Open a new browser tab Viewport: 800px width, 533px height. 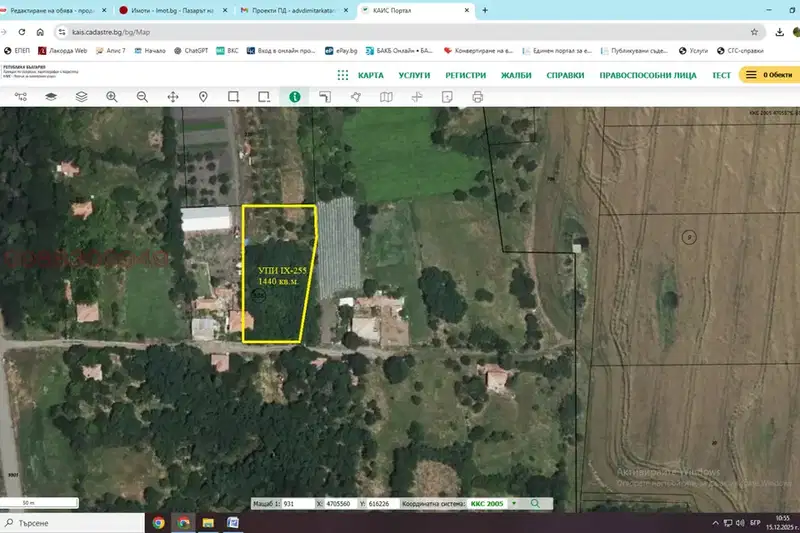[485, 10]
